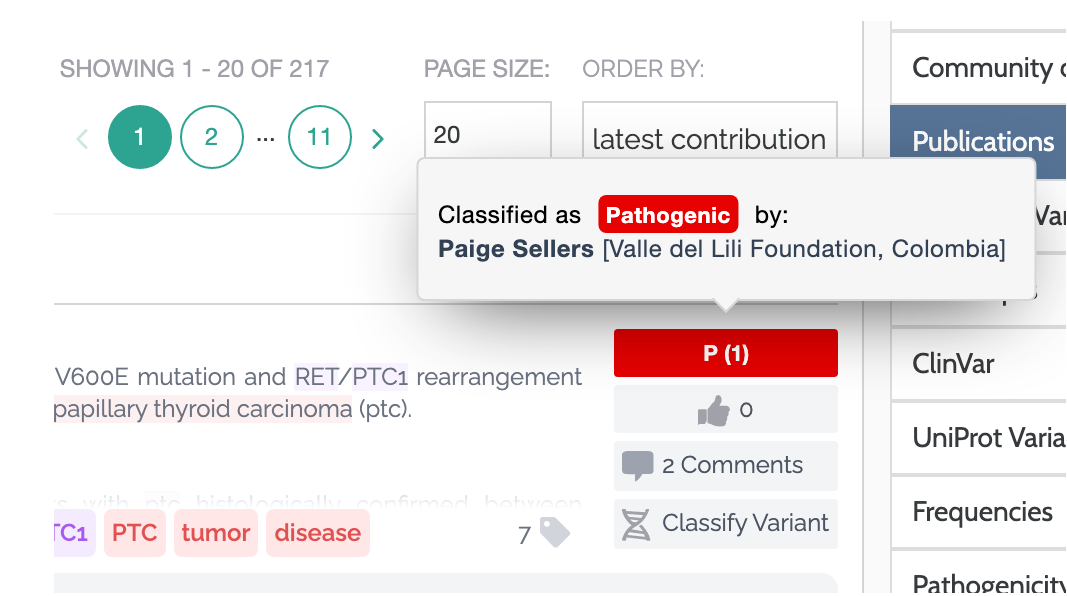The image size is (1067, 596).
Task: Open the page size dropdown showing 20
Action: pos(487,136)
